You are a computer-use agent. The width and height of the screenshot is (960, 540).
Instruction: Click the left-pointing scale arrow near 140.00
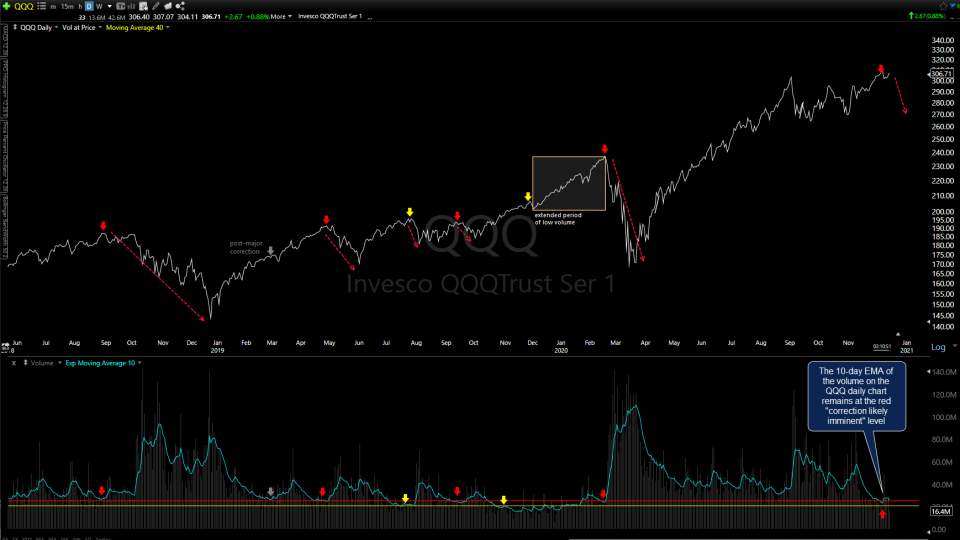(929, 322)
